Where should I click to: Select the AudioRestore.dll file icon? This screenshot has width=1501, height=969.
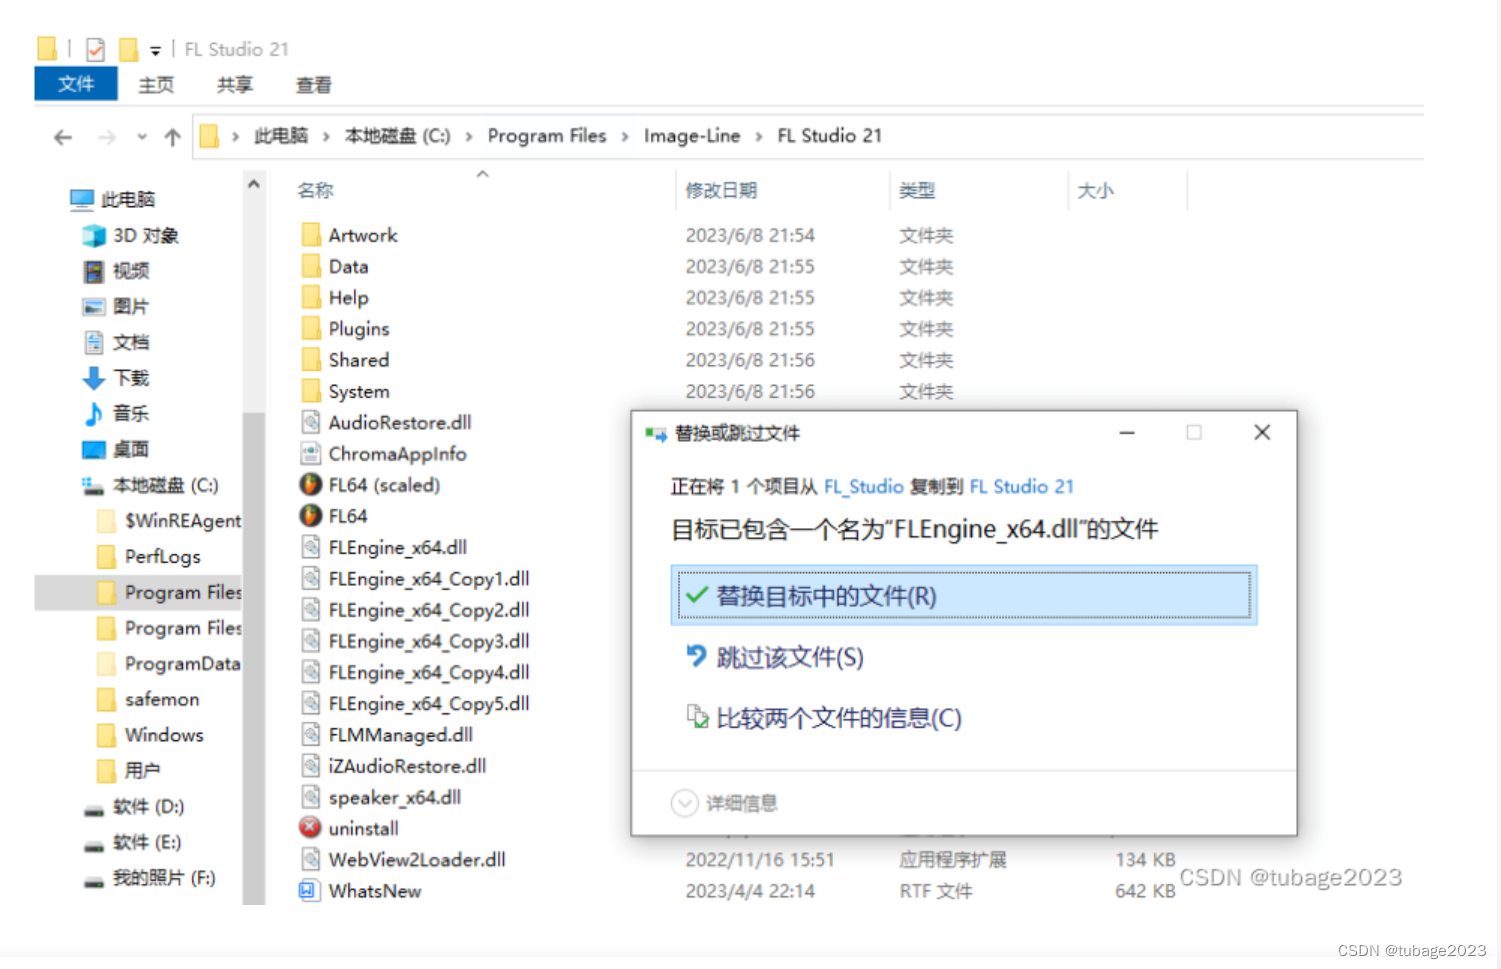tap(311, 422)
